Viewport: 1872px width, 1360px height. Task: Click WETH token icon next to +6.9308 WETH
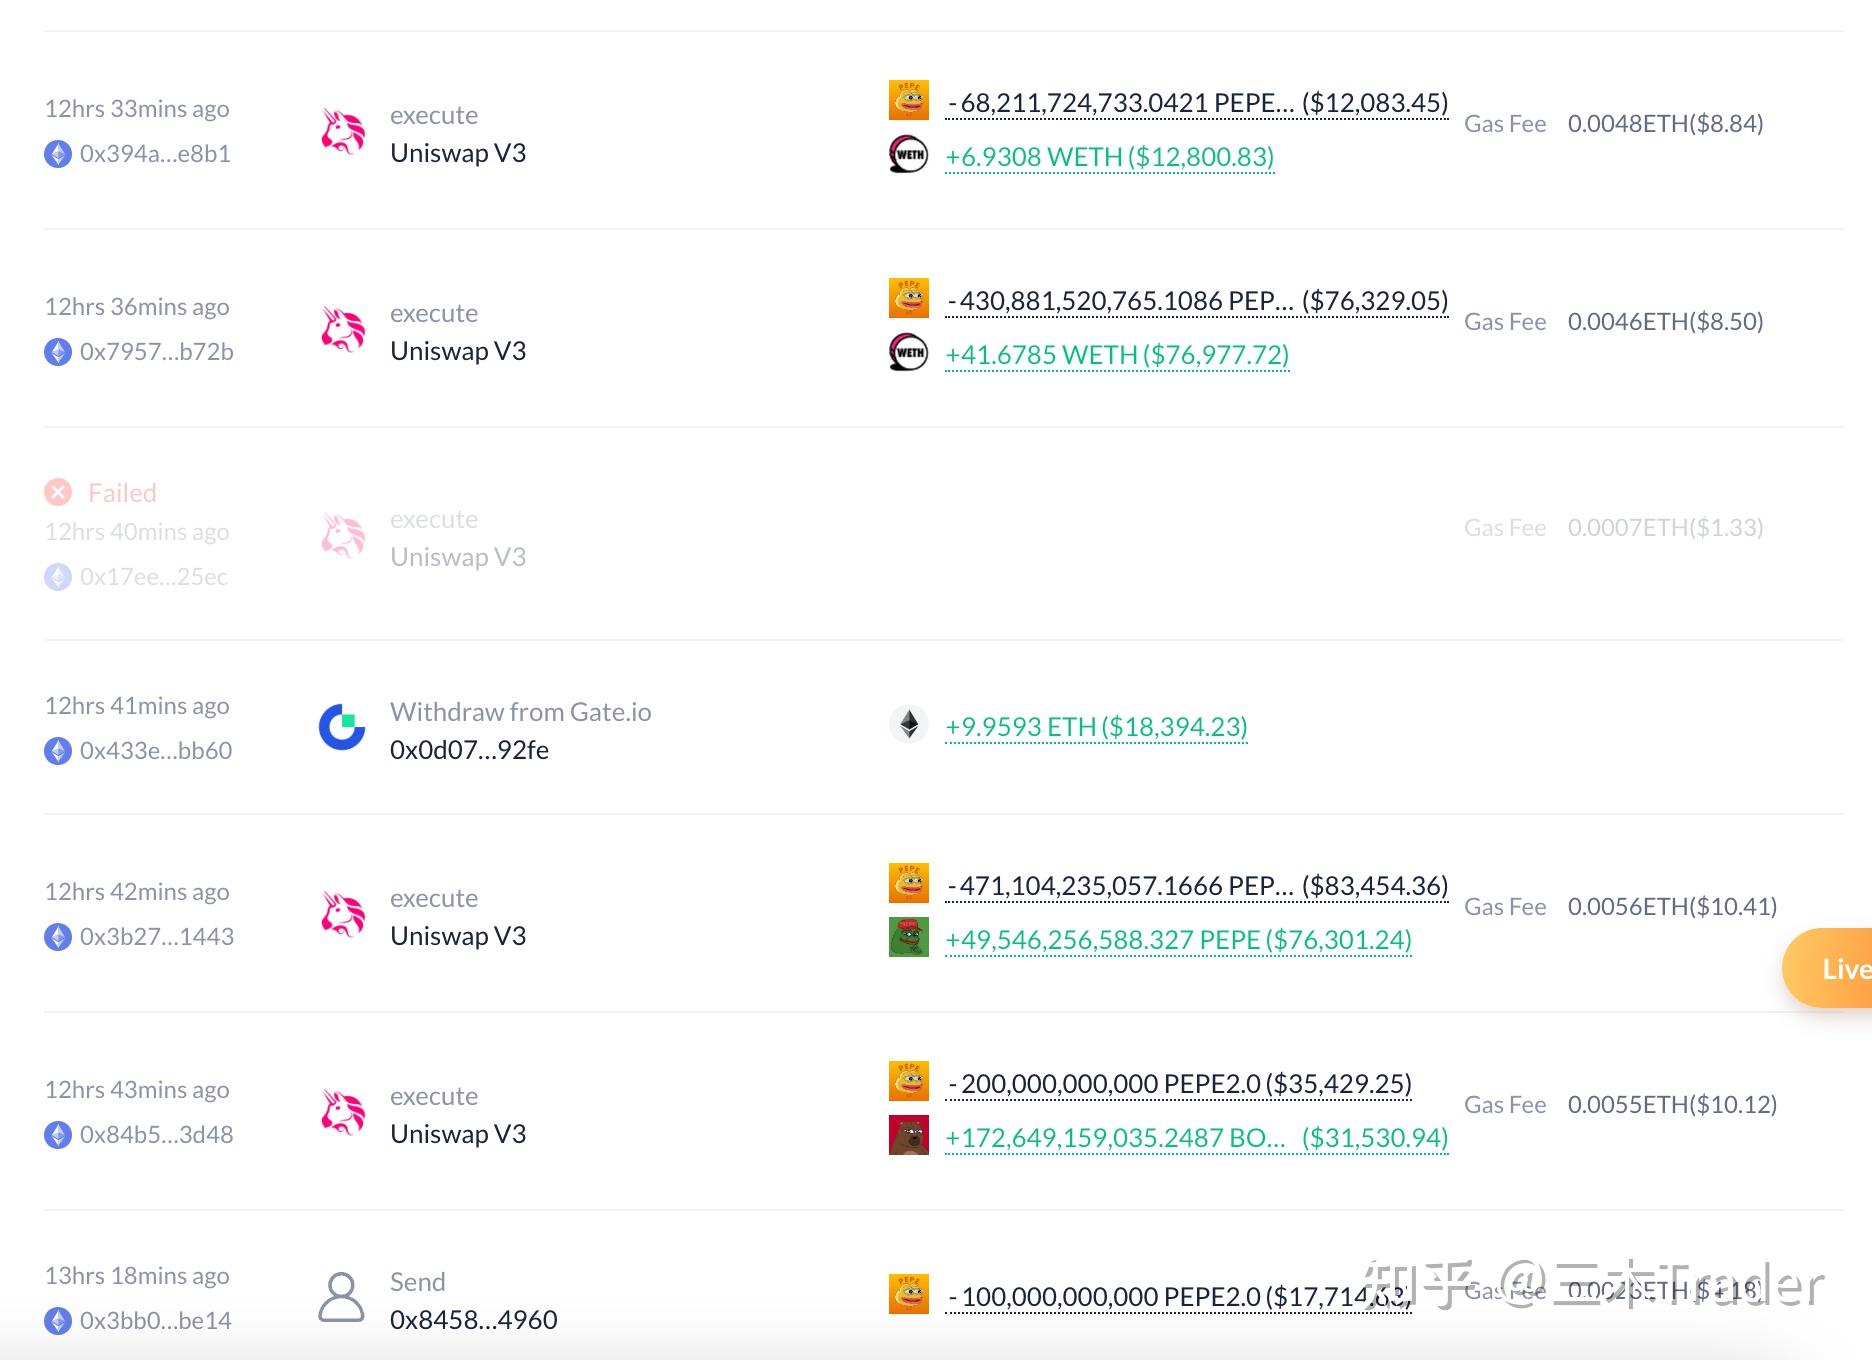(909, 154)
